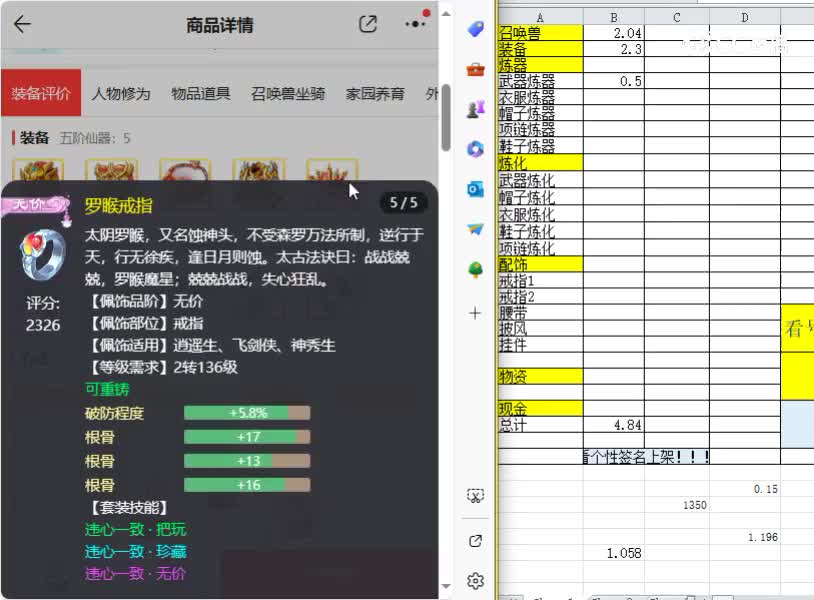Open the three-dot more menu

point(415,24)
